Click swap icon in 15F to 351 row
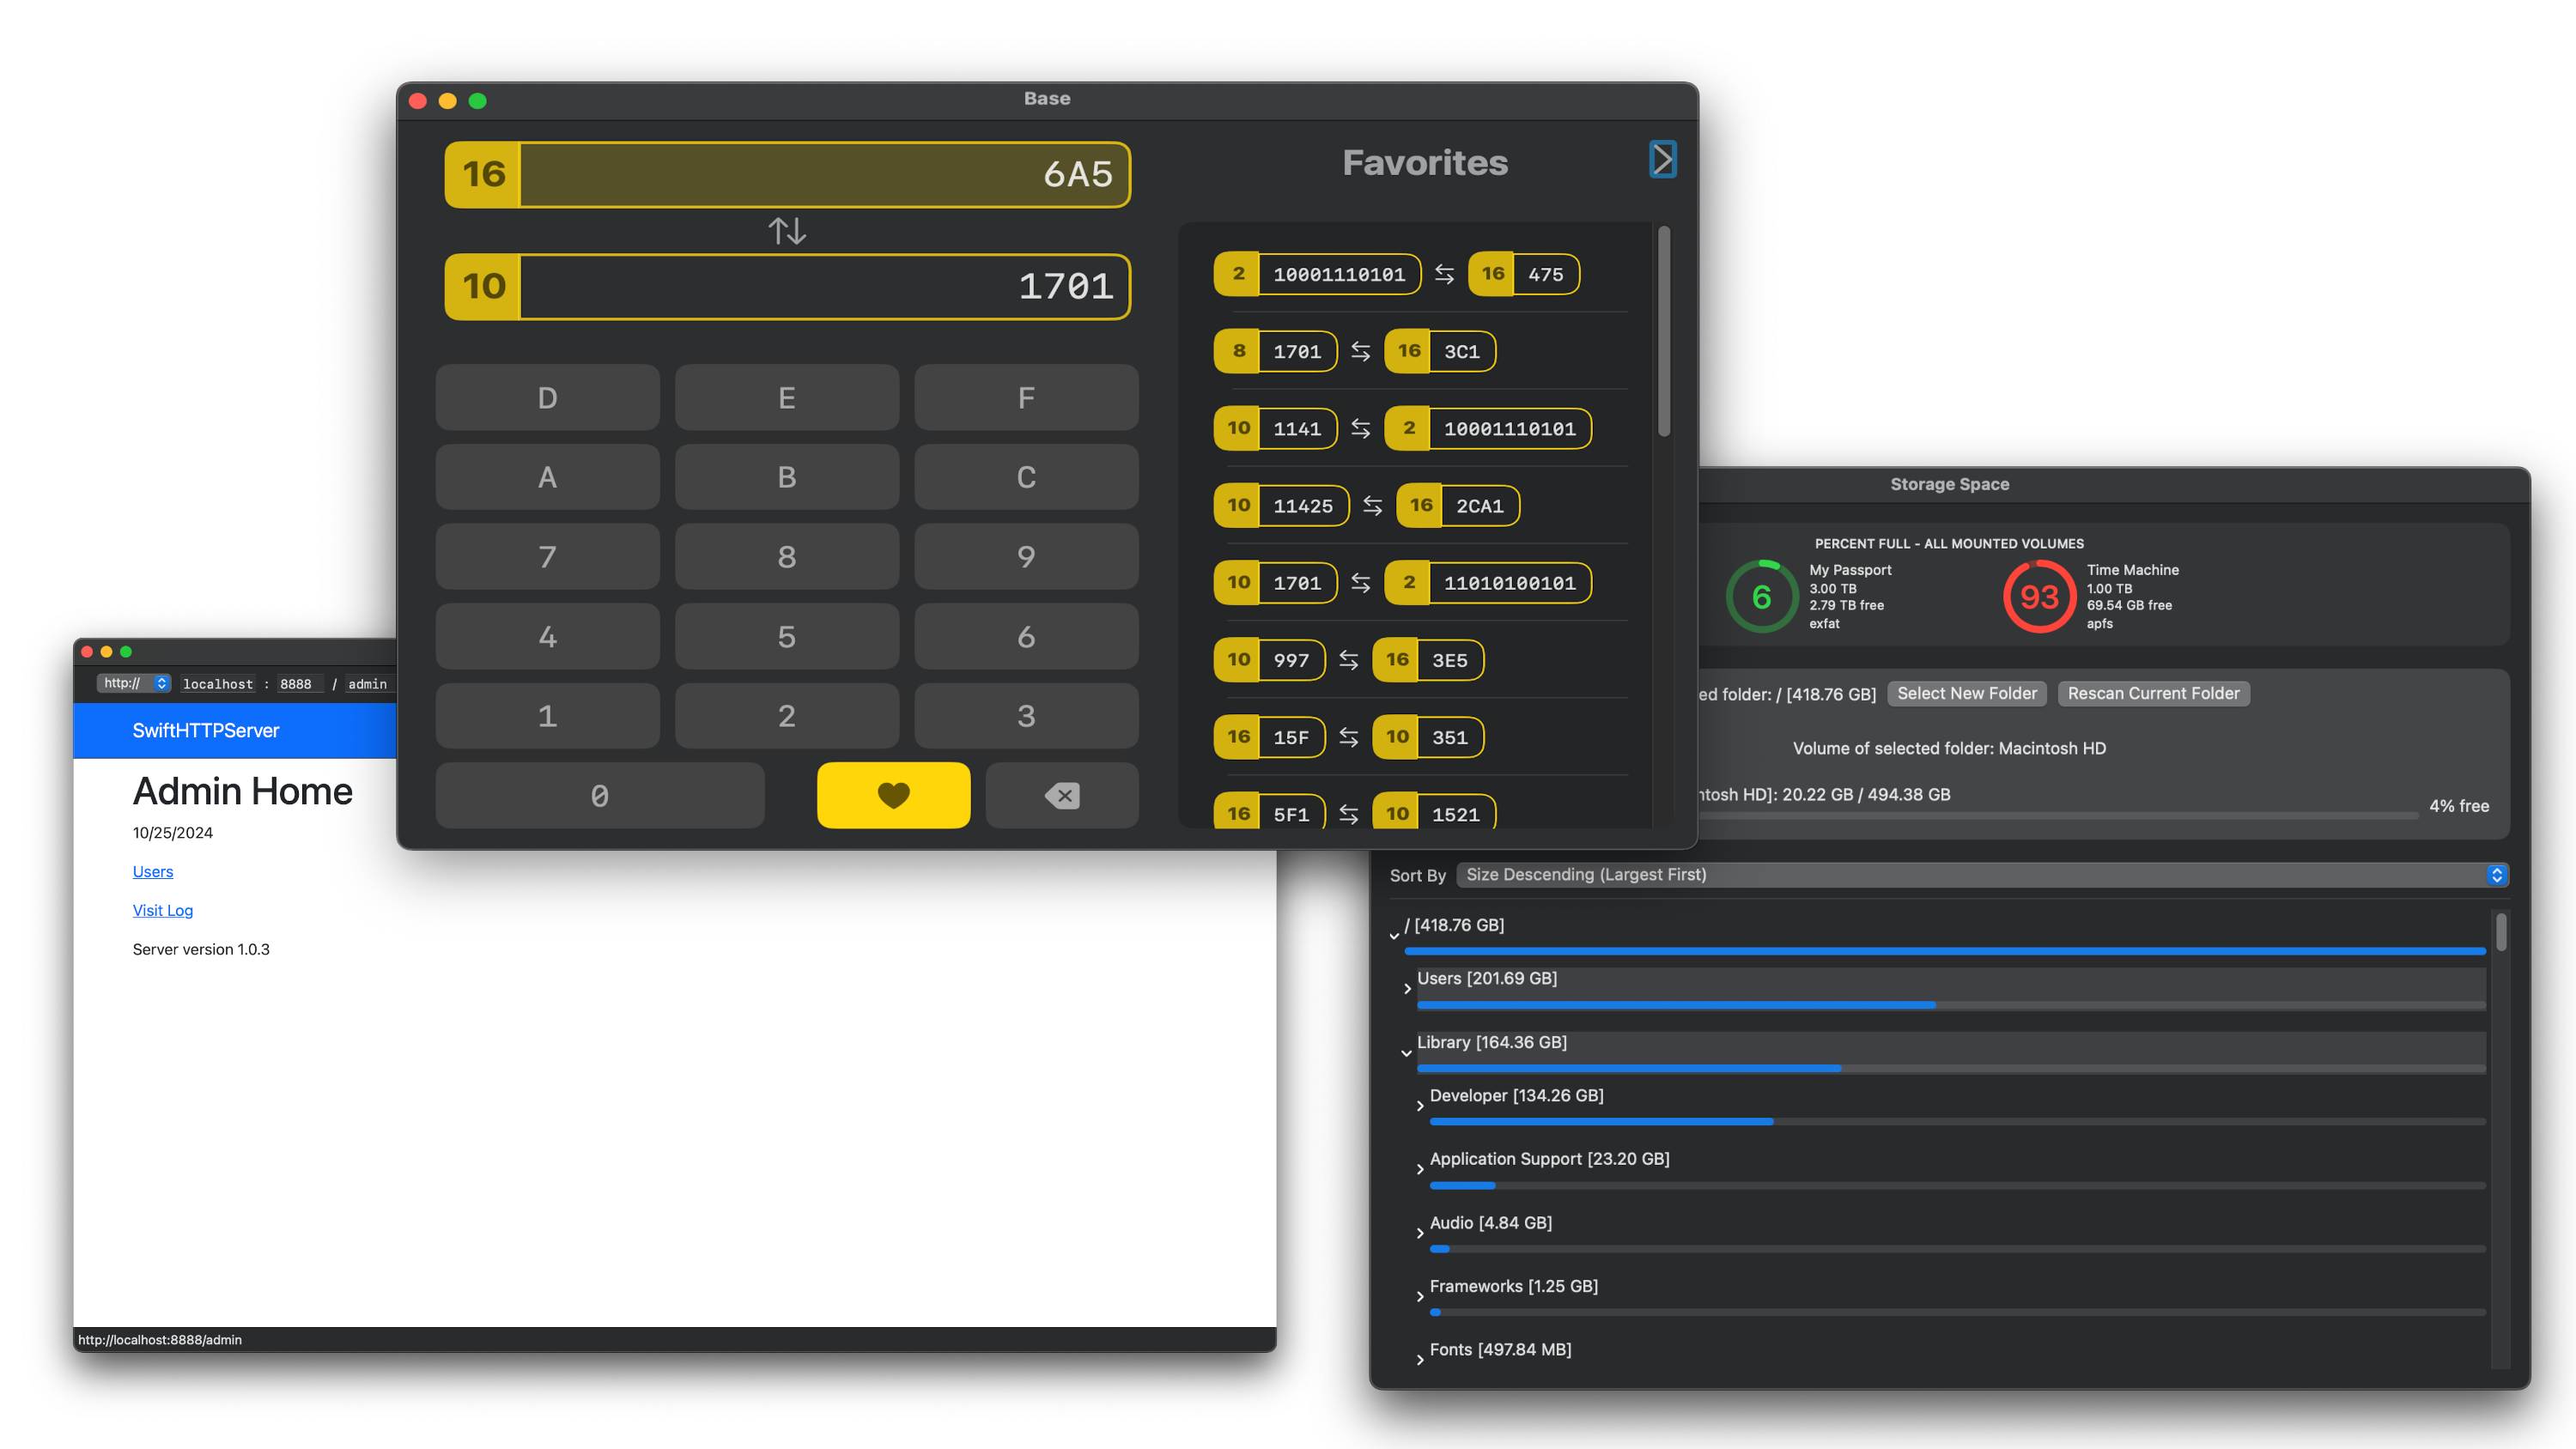Screen dimensions: 2576x1449 click(x=1348, y=737)
